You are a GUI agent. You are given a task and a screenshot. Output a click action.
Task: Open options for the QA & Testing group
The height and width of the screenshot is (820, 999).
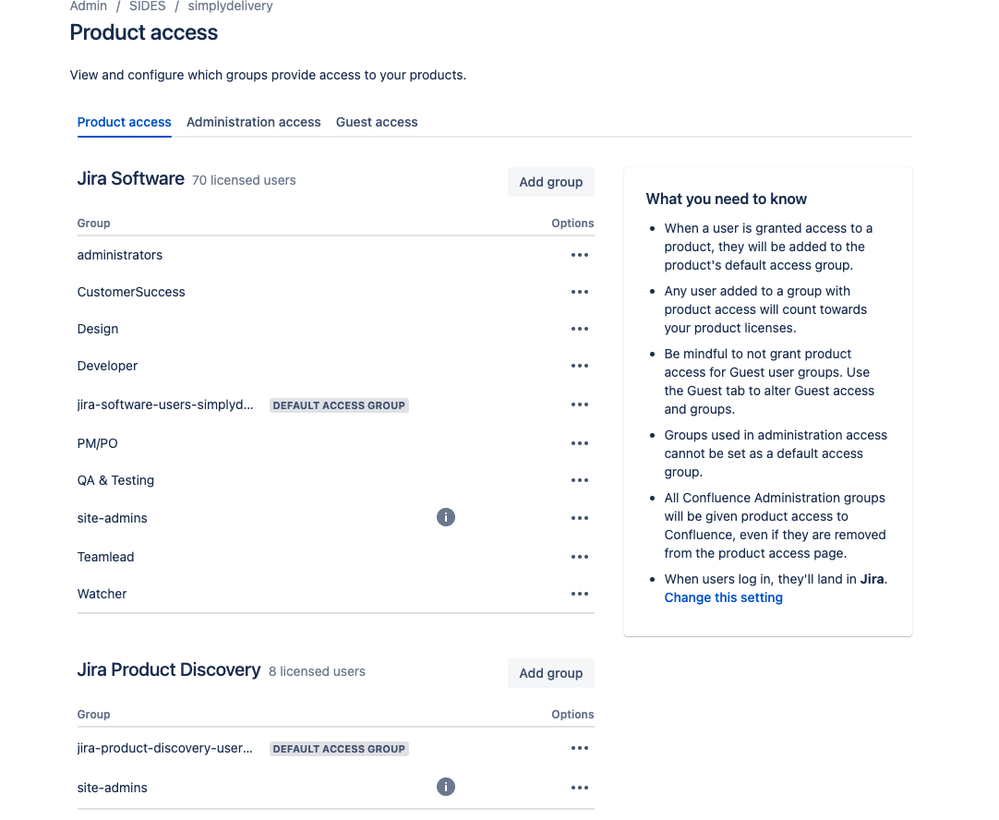[579, 480]
